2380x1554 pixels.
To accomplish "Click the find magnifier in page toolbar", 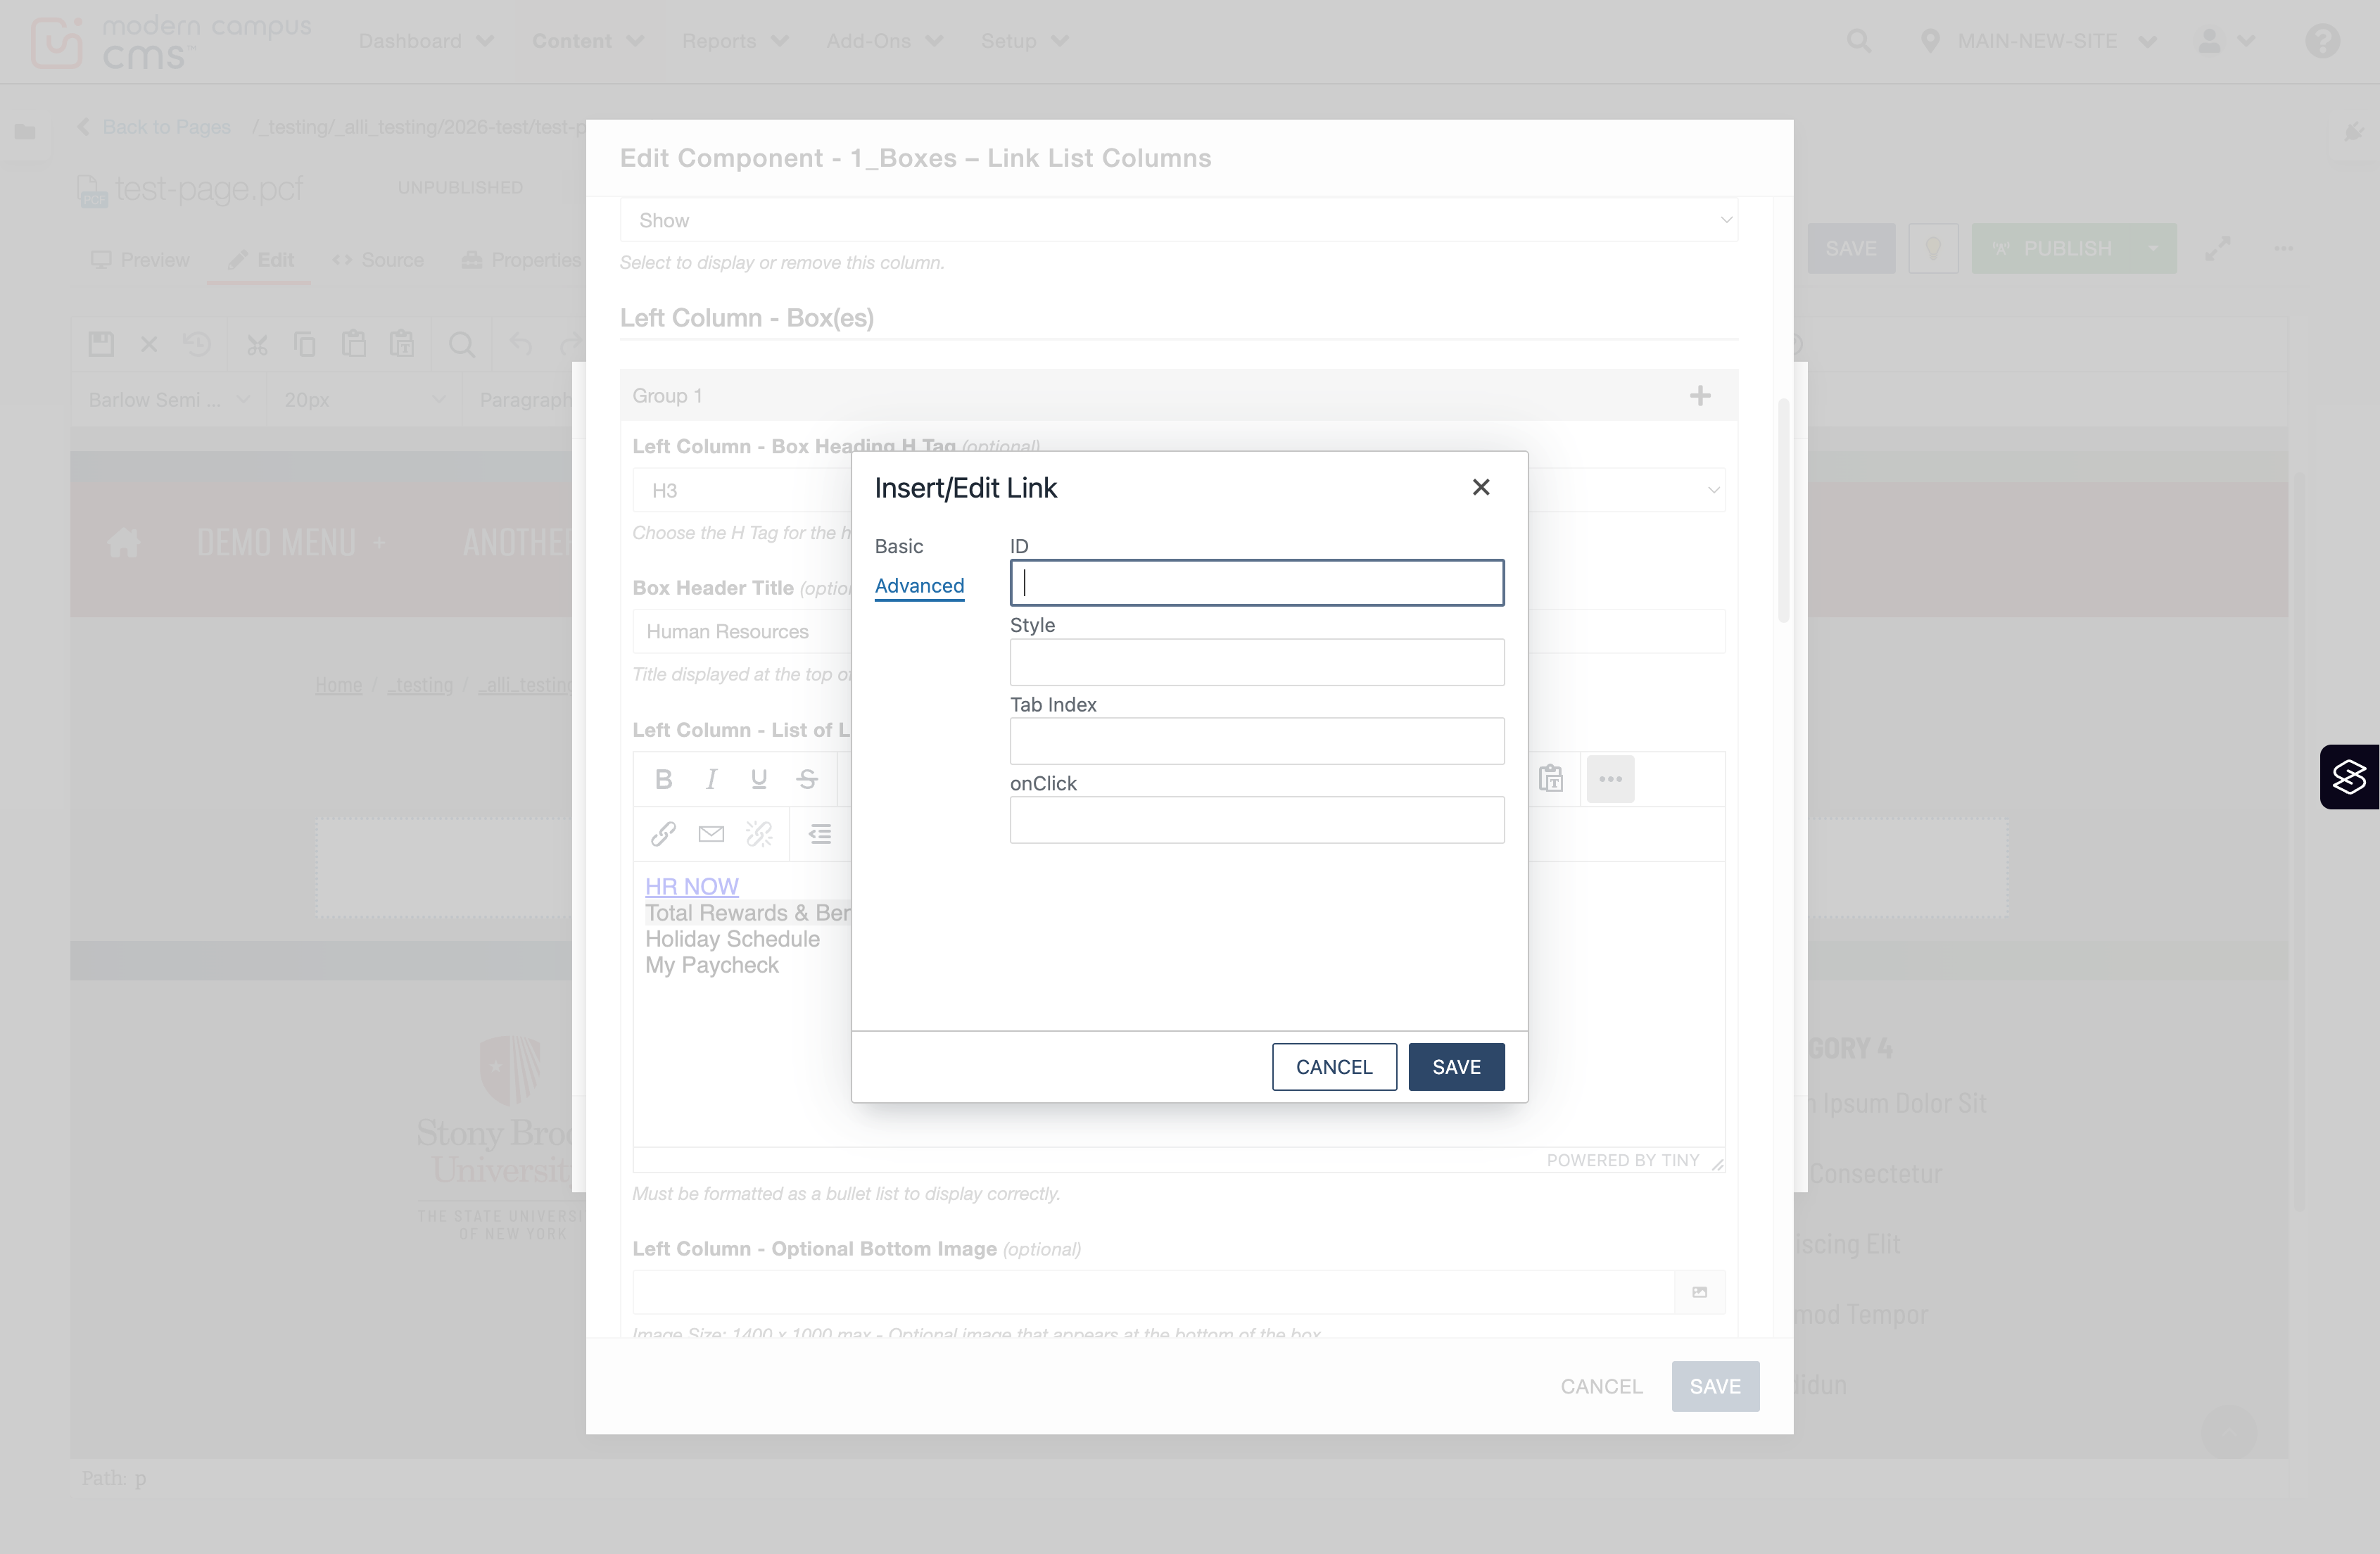I will 461,345.
